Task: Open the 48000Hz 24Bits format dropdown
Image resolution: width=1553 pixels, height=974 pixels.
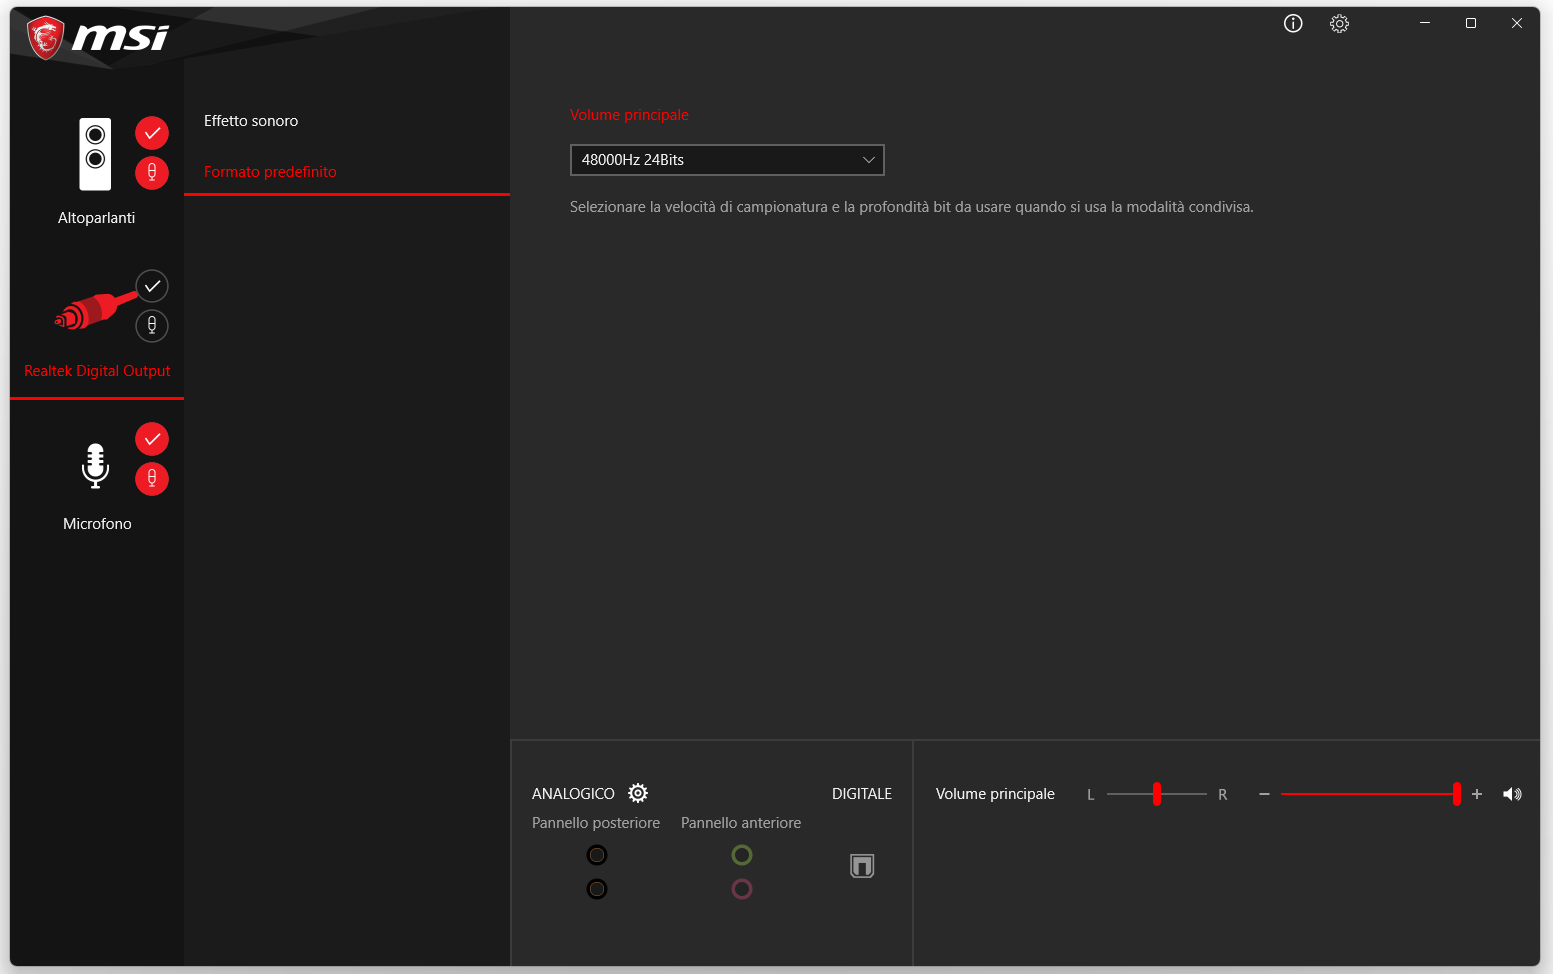Action: (727, 160)
